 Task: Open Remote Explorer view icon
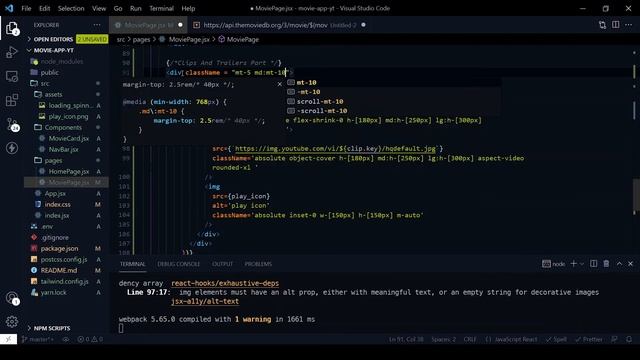[x=12, y=76]
